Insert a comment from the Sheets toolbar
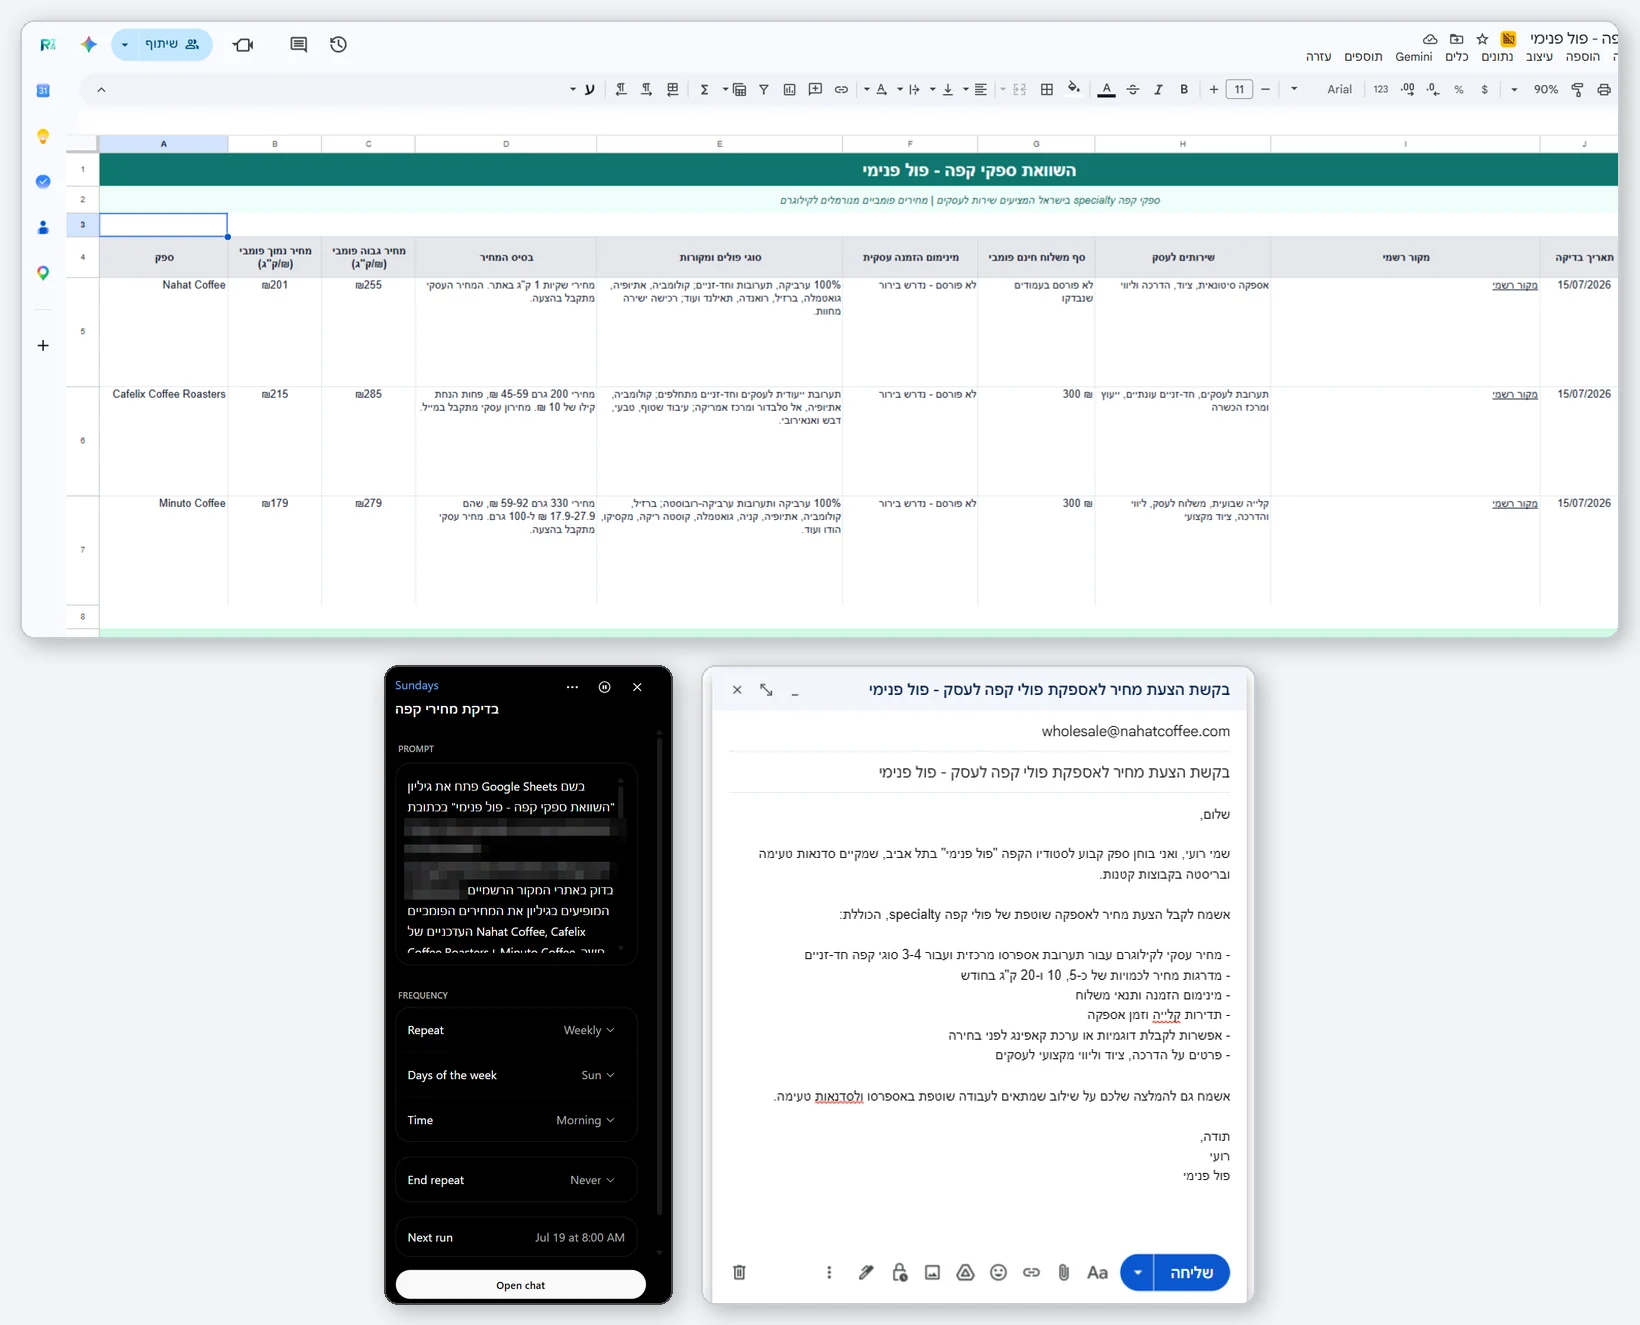 click(815, 89)
